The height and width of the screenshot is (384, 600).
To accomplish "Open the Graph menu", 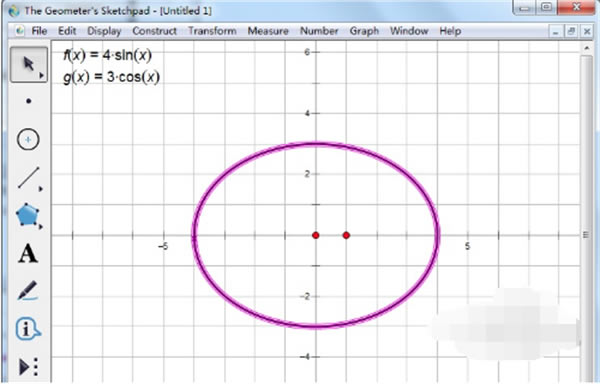I will coord(364,31).
